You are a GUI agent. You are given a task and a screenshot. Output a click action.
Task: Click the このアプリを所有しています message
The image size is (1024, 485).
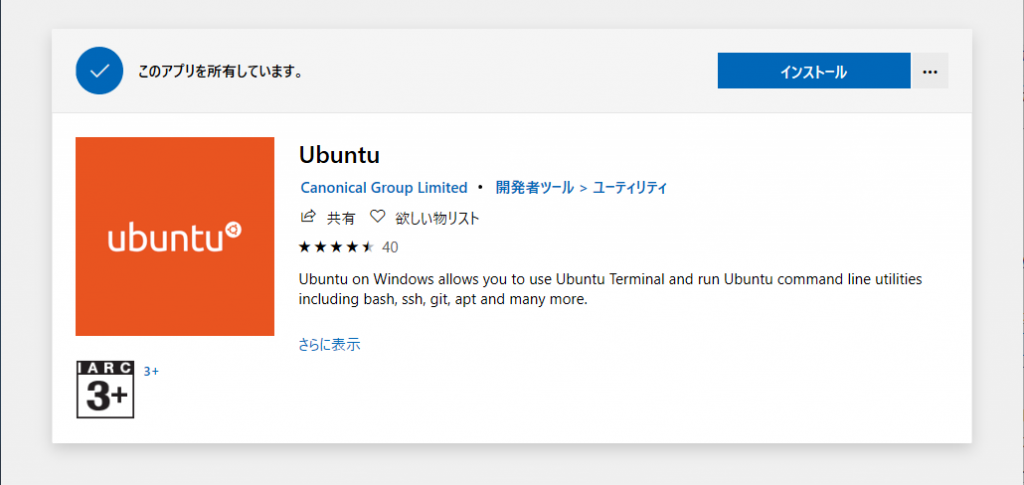[219, 71]
